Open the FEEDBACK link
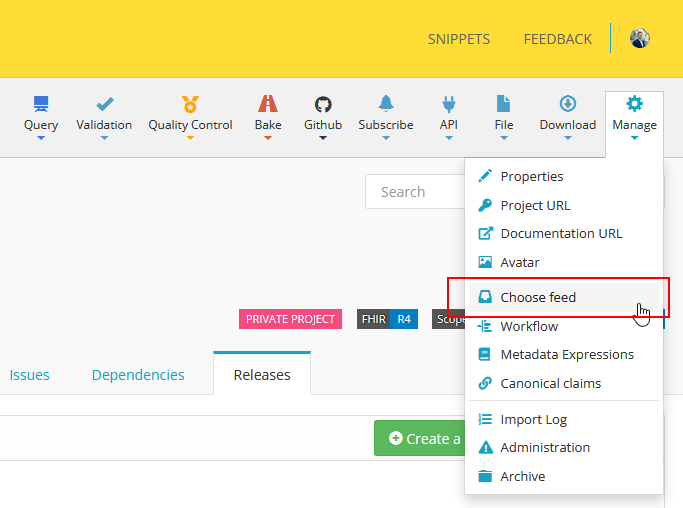 (558, 39)
